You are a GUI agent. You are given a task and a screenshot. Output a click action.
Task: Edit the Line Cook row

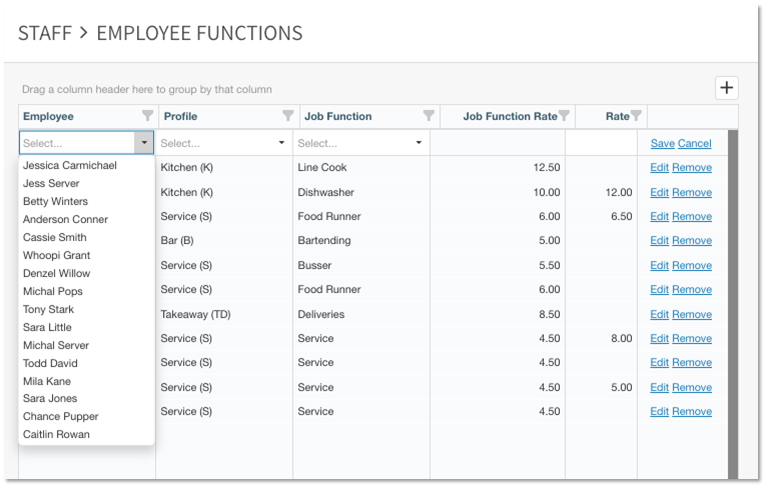pos(659,168)
